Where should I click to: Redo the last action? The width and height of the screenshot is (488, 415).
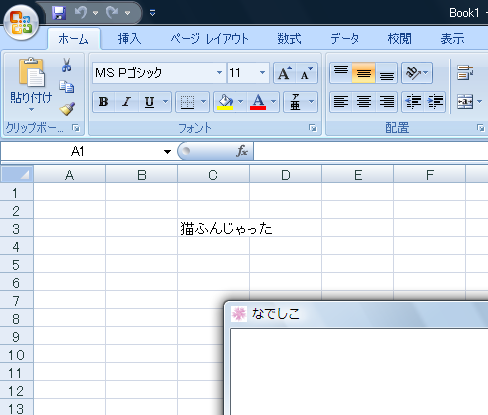click(112, 13)
